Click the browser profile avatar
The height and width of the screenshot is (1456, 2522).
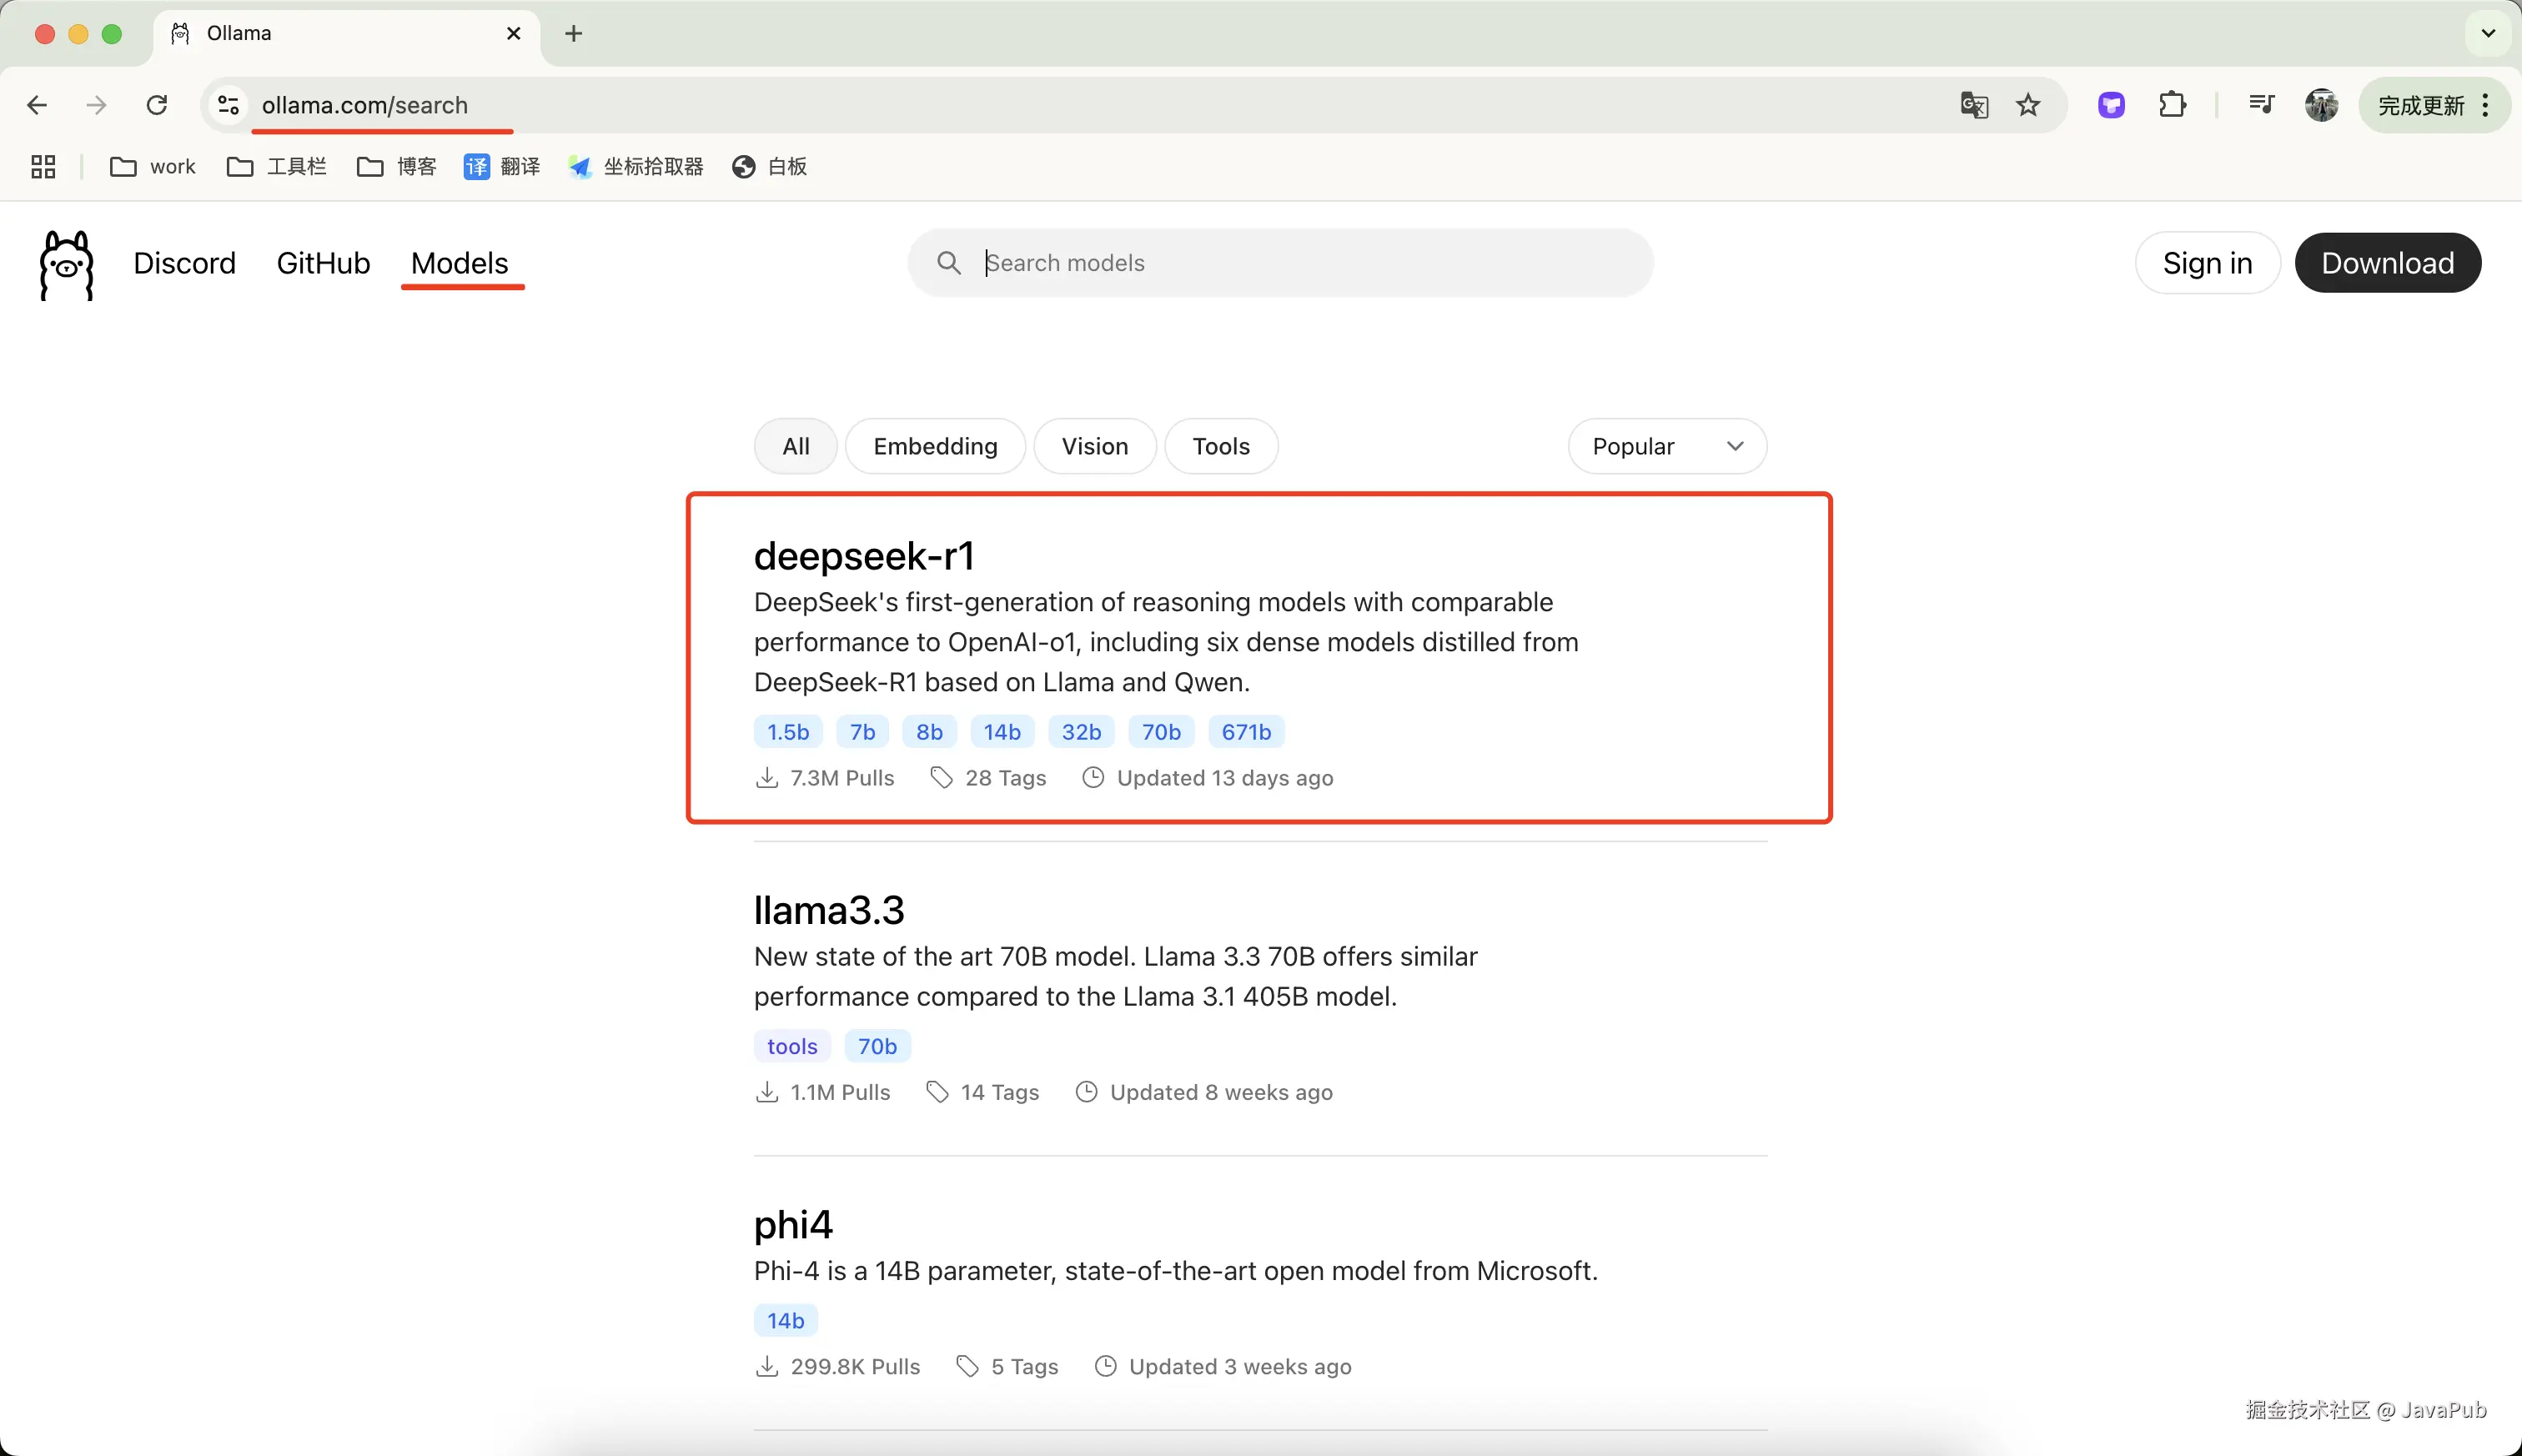[x=2321, y=105]
